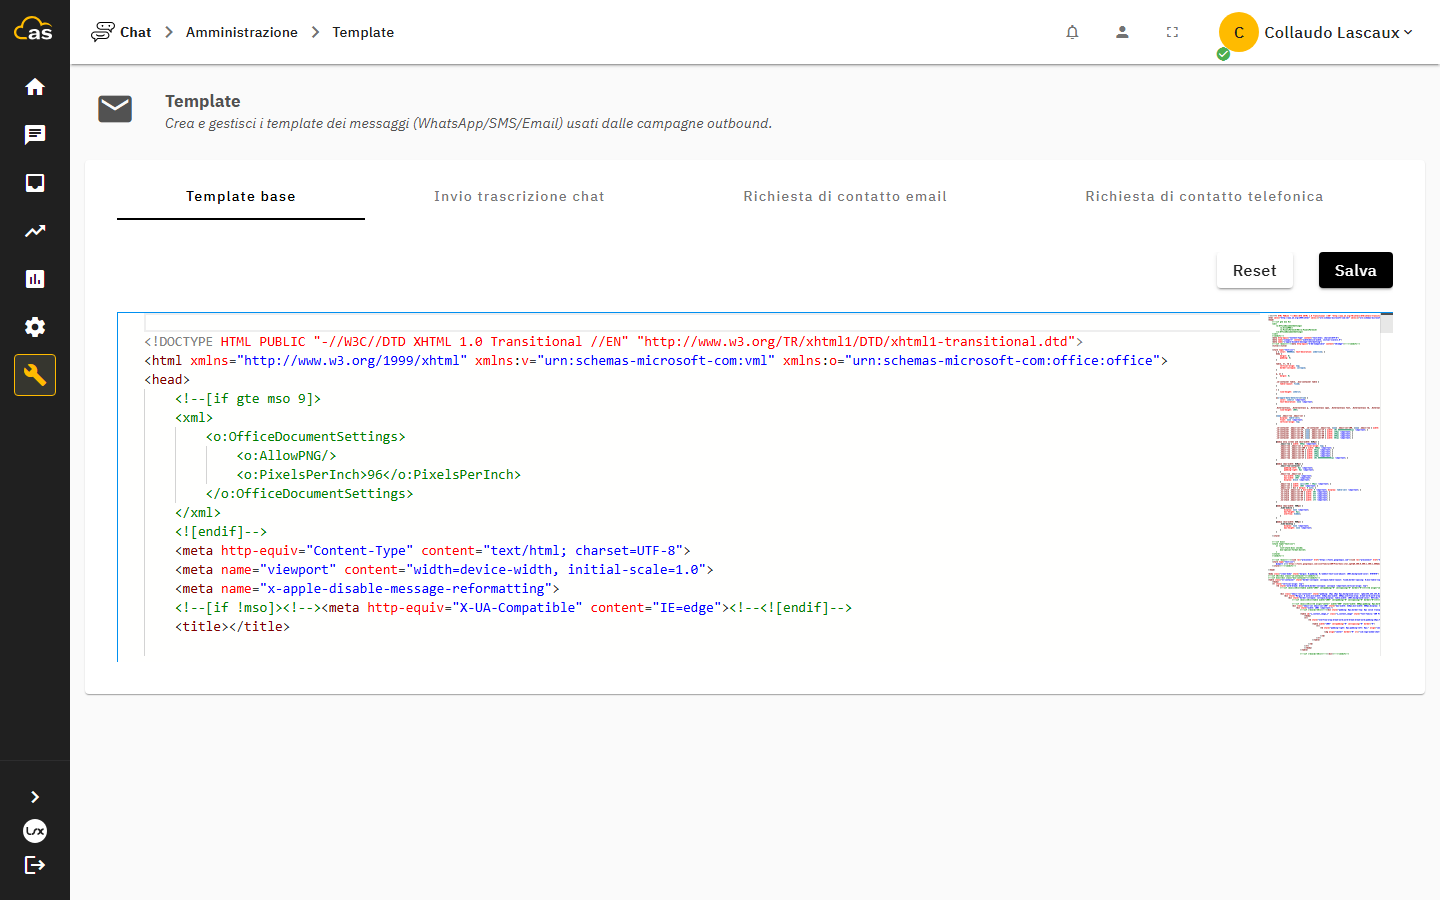Screen dimensions: 1440x900
Task: Click the yellow C user avatar
Action: click(x=1238, y=32)
